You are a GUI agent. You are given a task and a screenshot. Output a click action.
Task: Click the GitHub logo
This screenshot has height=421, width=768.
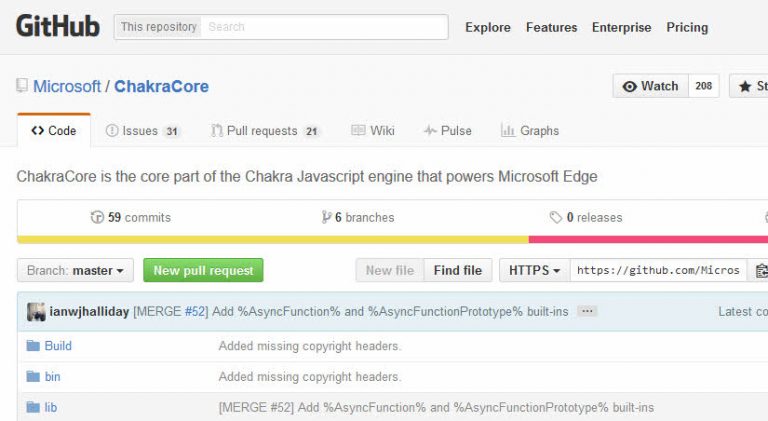point(58,27)
